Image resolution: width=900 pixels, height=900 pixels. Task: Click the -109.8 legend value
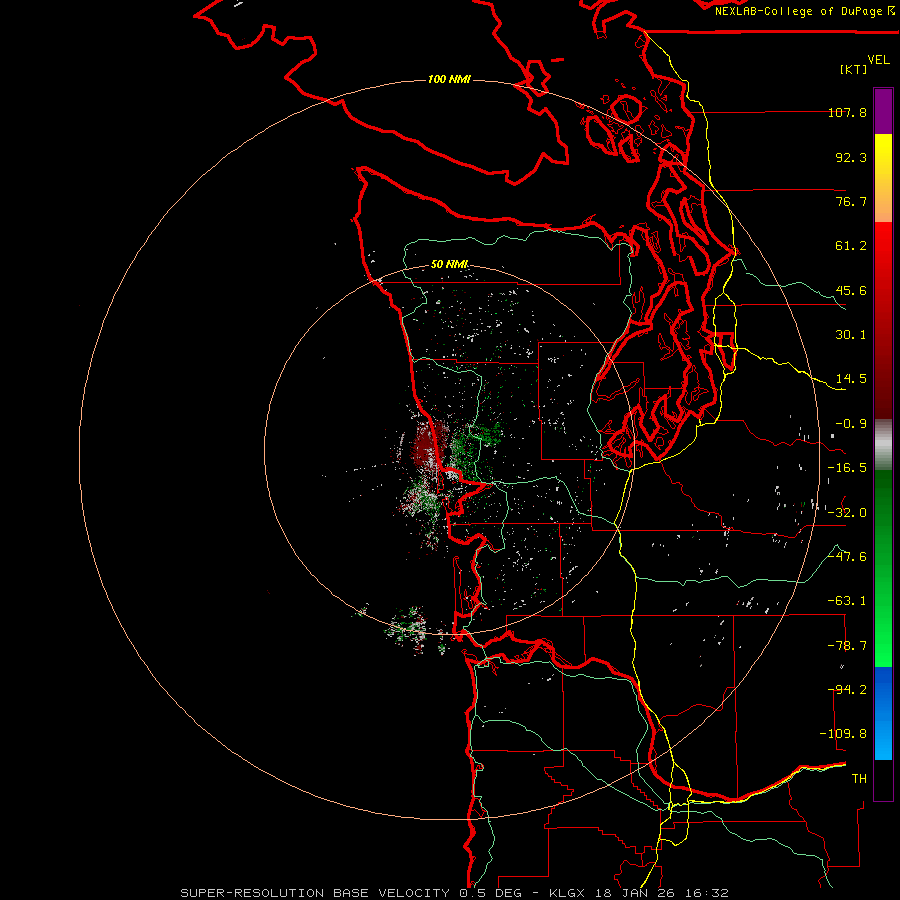tap(843, 734)
